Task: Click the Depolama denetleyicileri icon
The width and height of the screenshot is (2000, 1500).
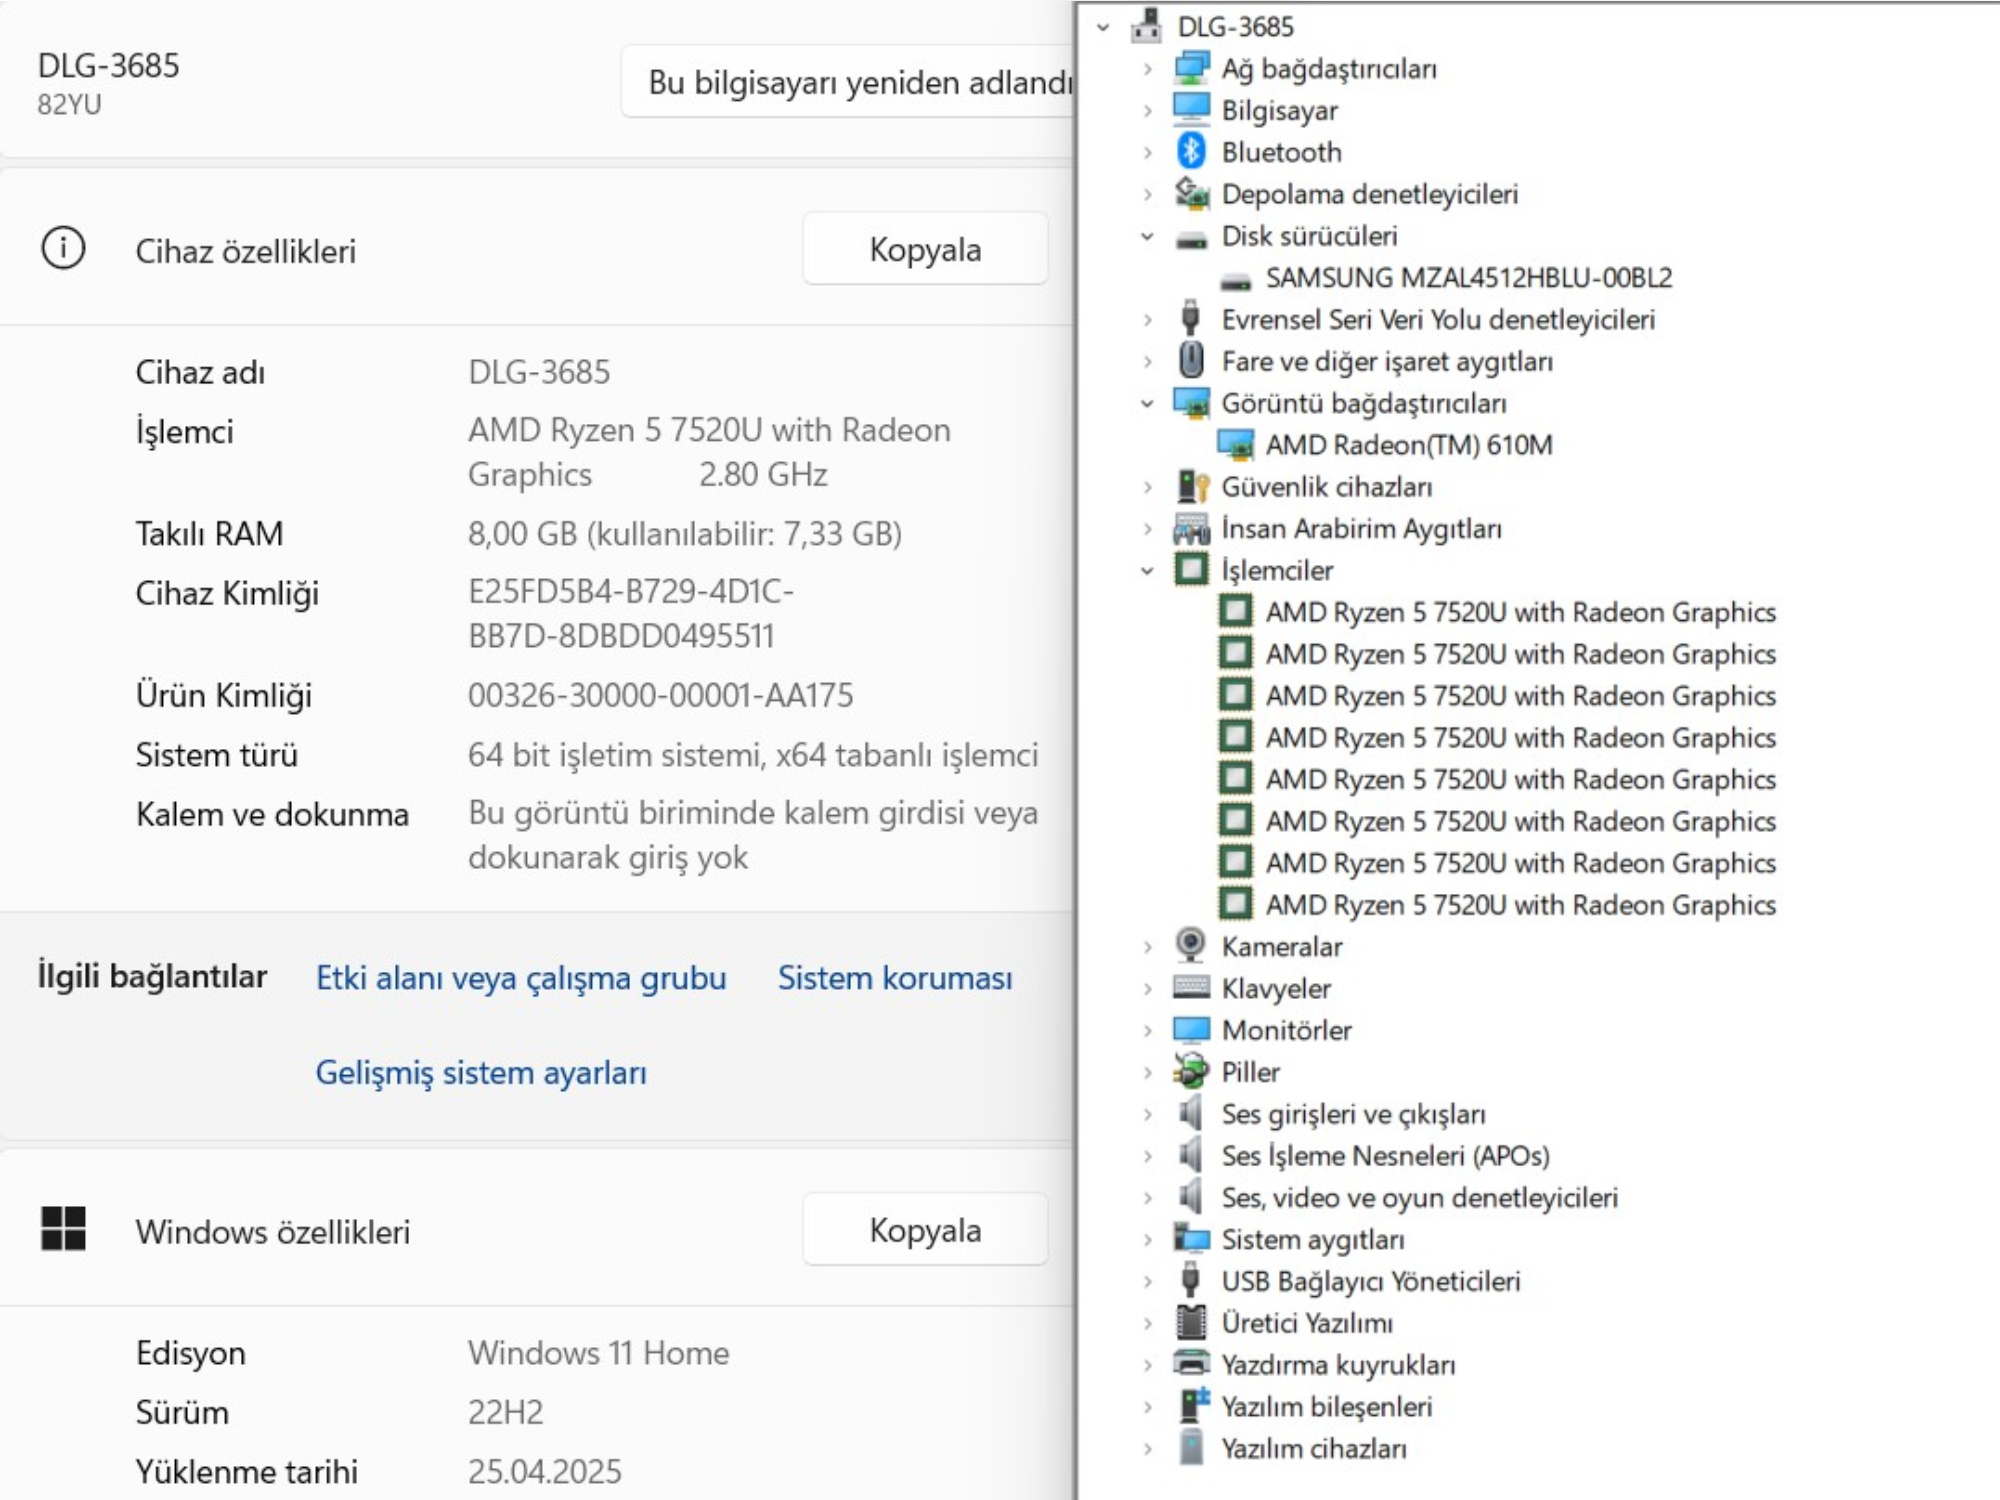Action: (x=1191, y=193)
